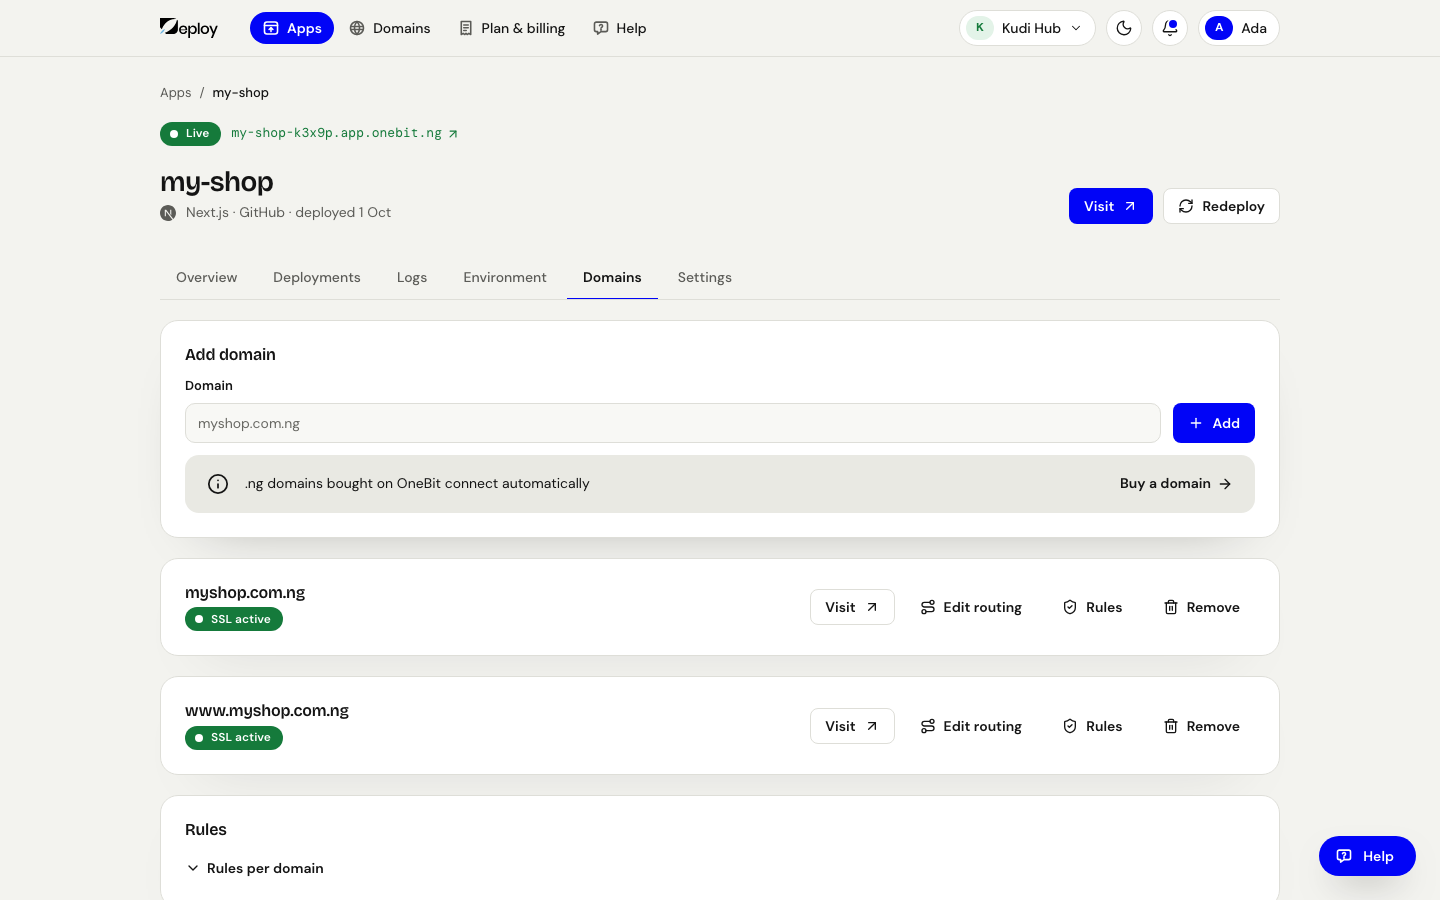Click blue Visit button in header

coord(1110,206)
